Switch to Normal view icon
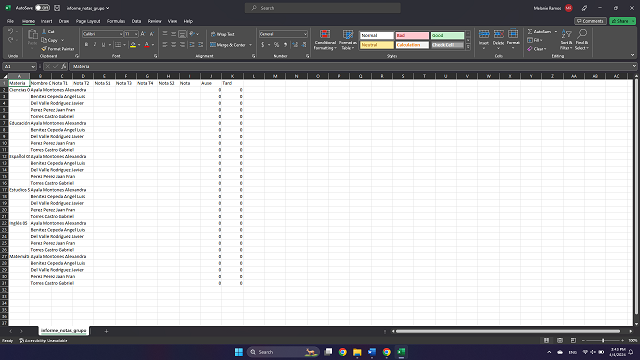Viewport: 640px width, 360px height. pyautogui.click(x=546, y=340)
